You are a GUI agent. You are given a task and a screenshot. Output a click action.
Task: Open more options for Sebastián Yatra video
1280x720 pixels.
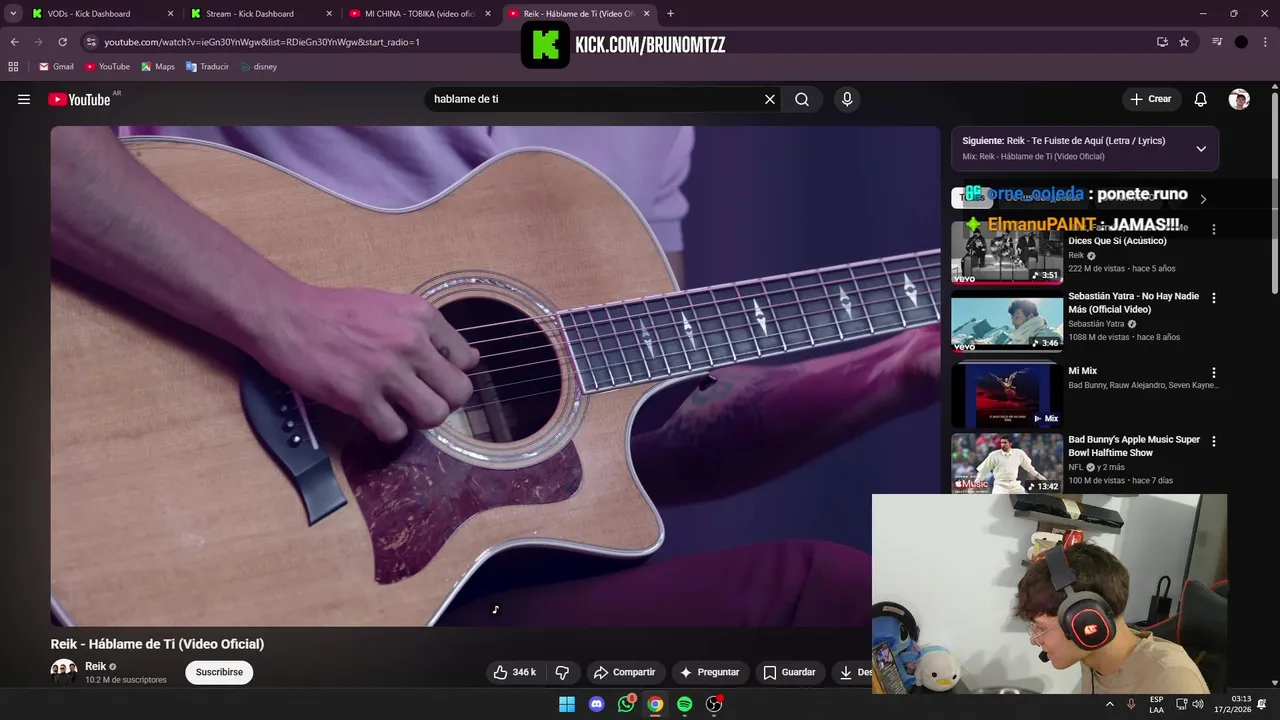[x=1214, y=298]
